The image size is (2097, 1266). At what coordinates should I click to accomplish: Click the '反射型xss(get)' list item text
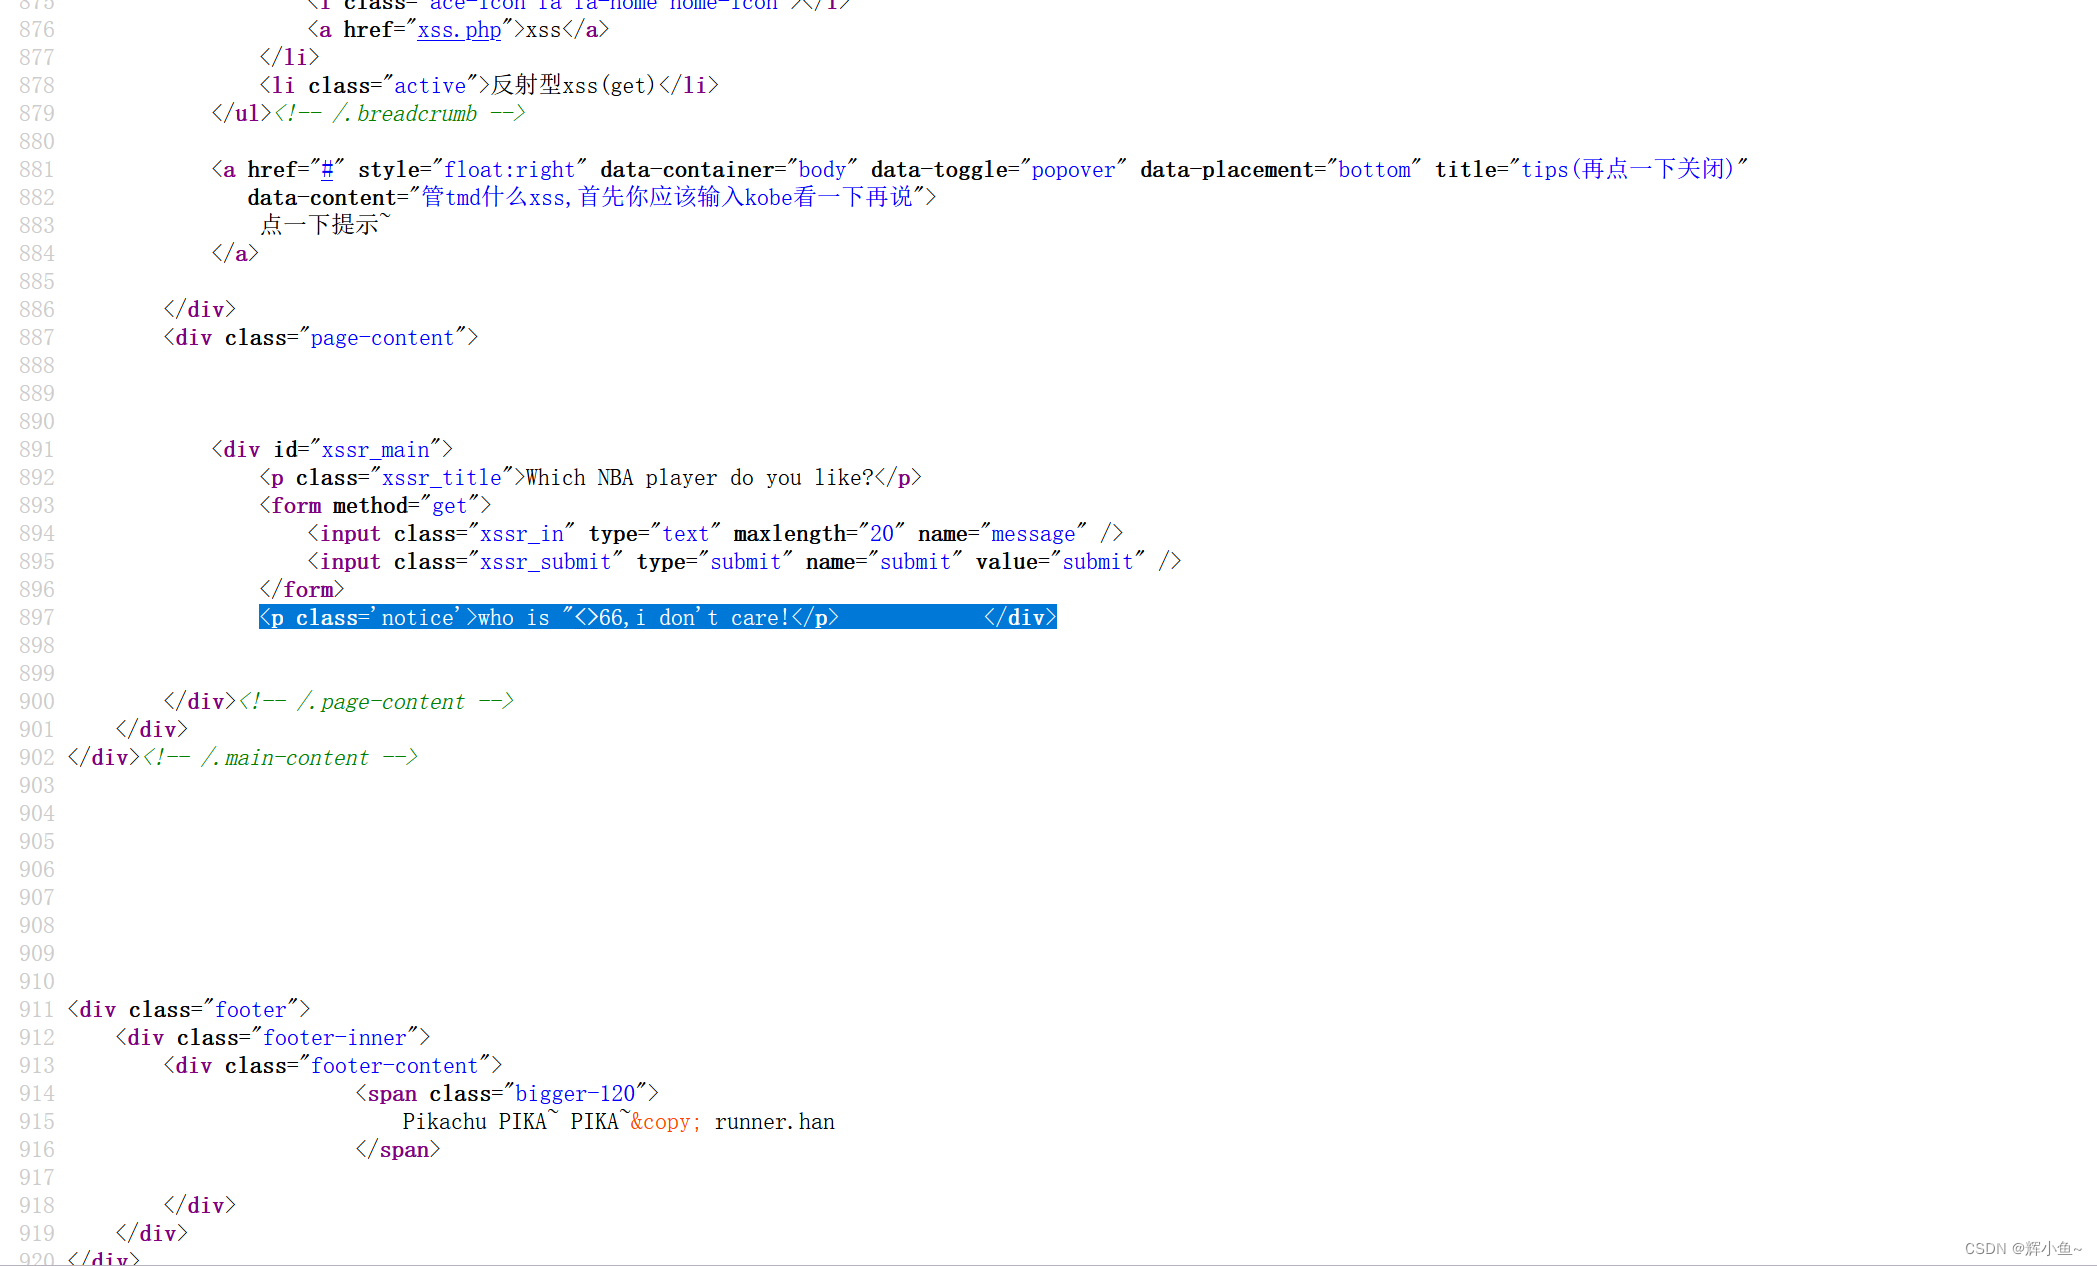[573, 86]
